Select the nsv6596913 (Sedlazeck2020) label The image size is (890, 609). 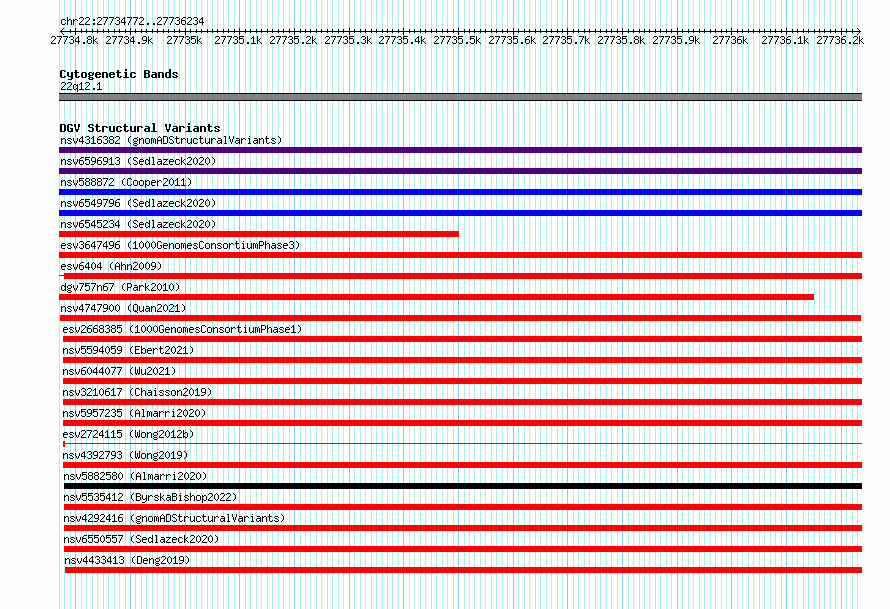click(138, 161)
